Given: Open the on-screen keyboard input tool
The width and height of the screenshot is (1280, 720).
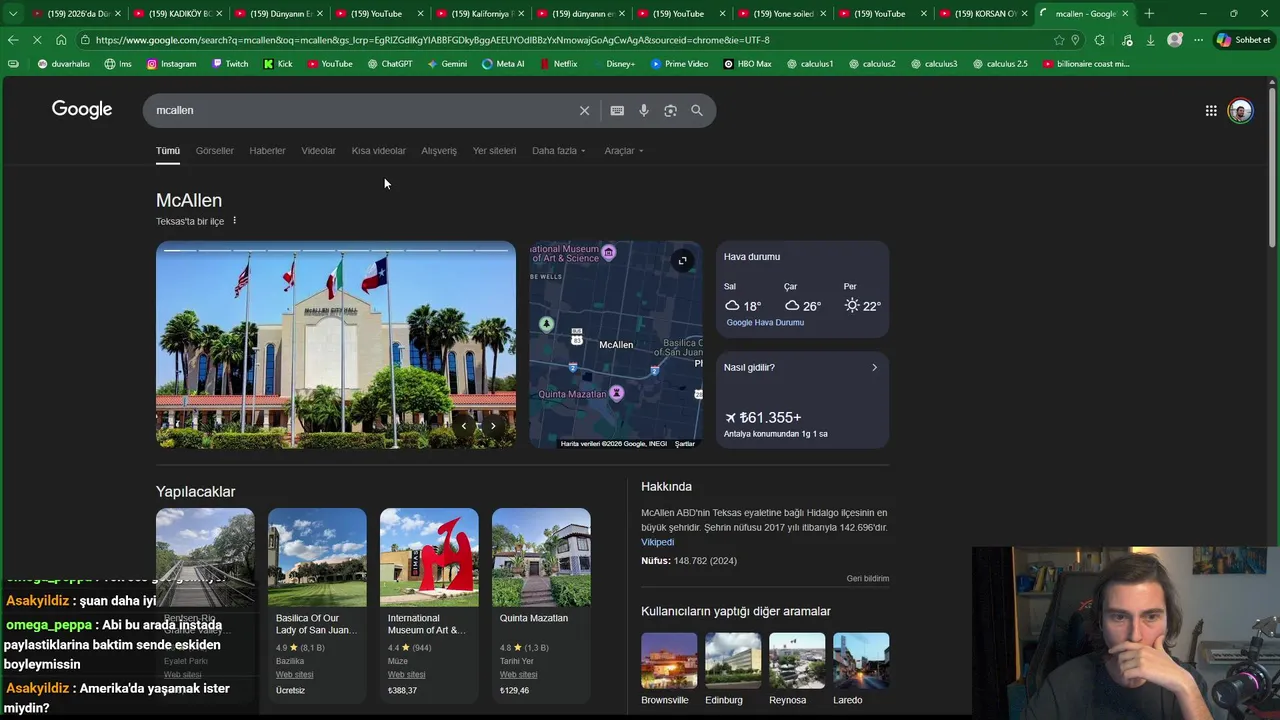Looking at the screenshot, I should (617, 111).
